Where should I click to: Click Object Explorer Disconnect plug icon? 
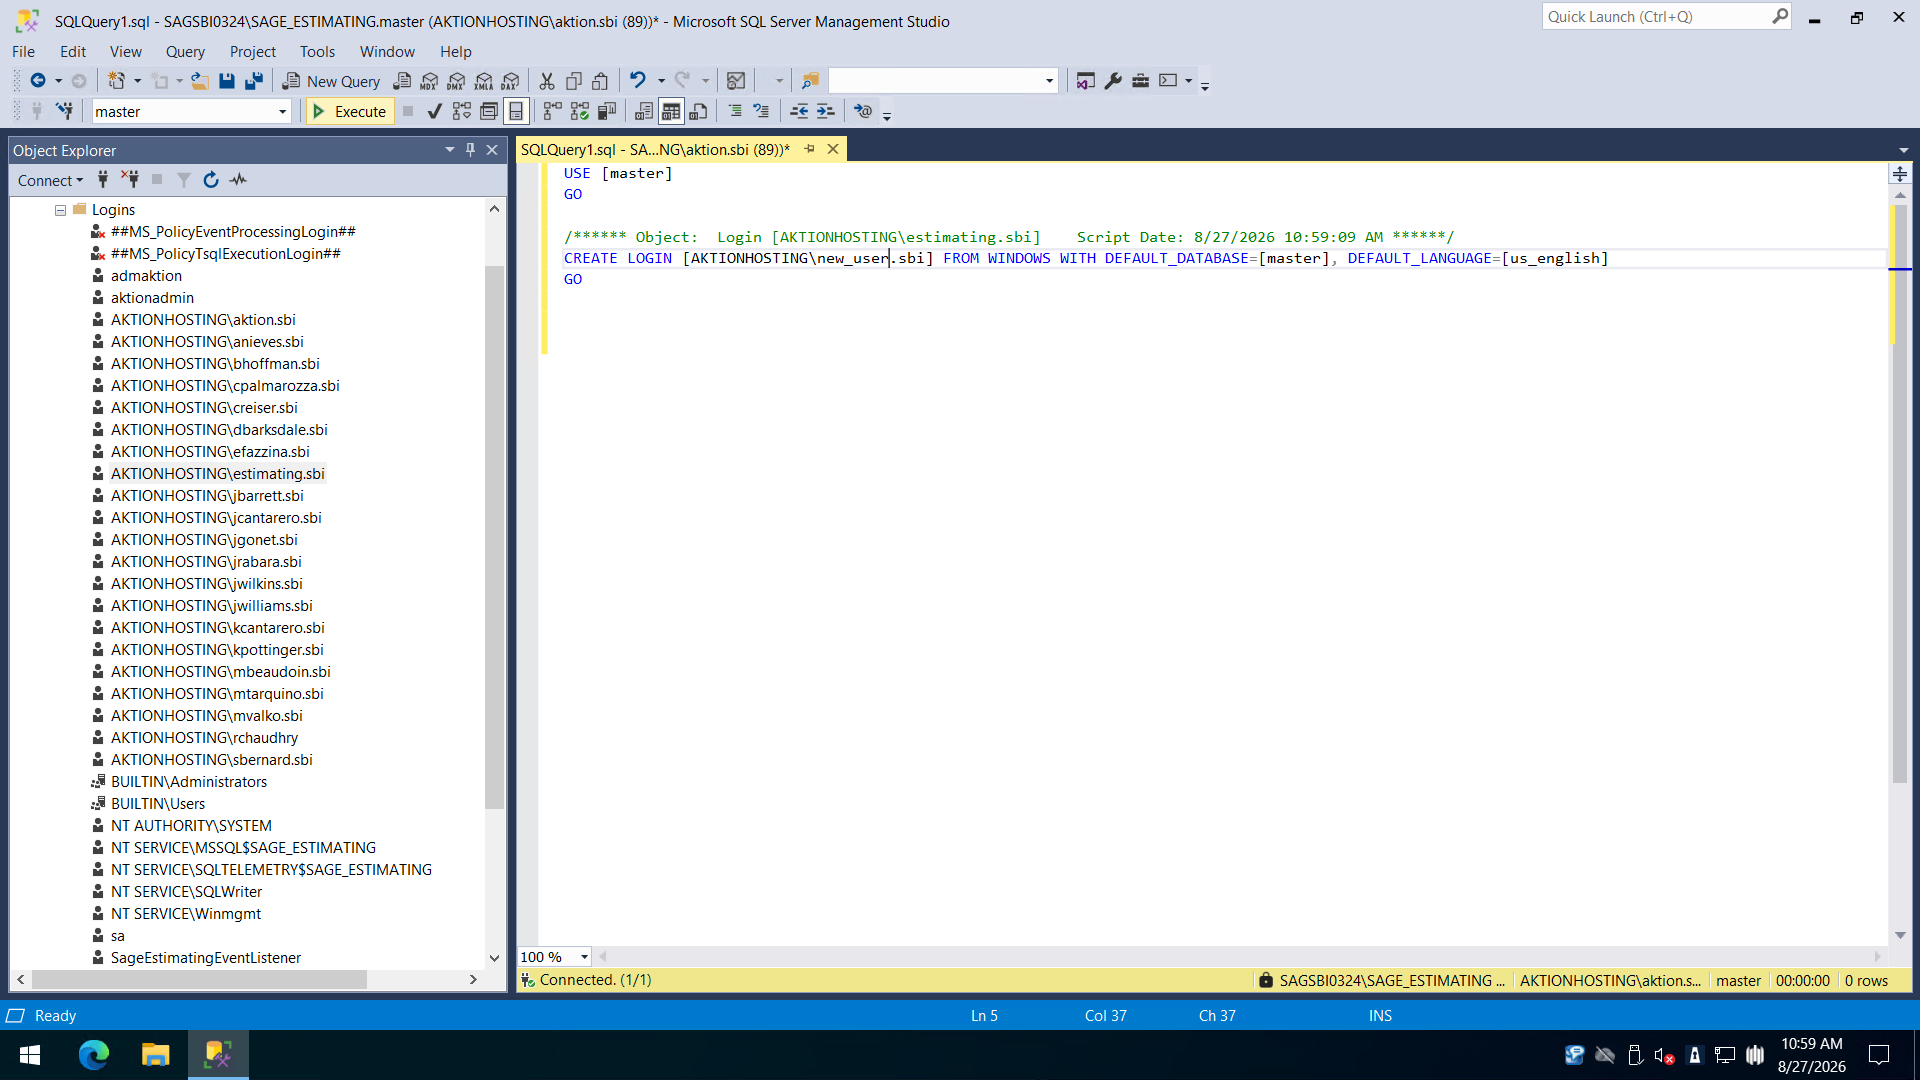[130, 180]
